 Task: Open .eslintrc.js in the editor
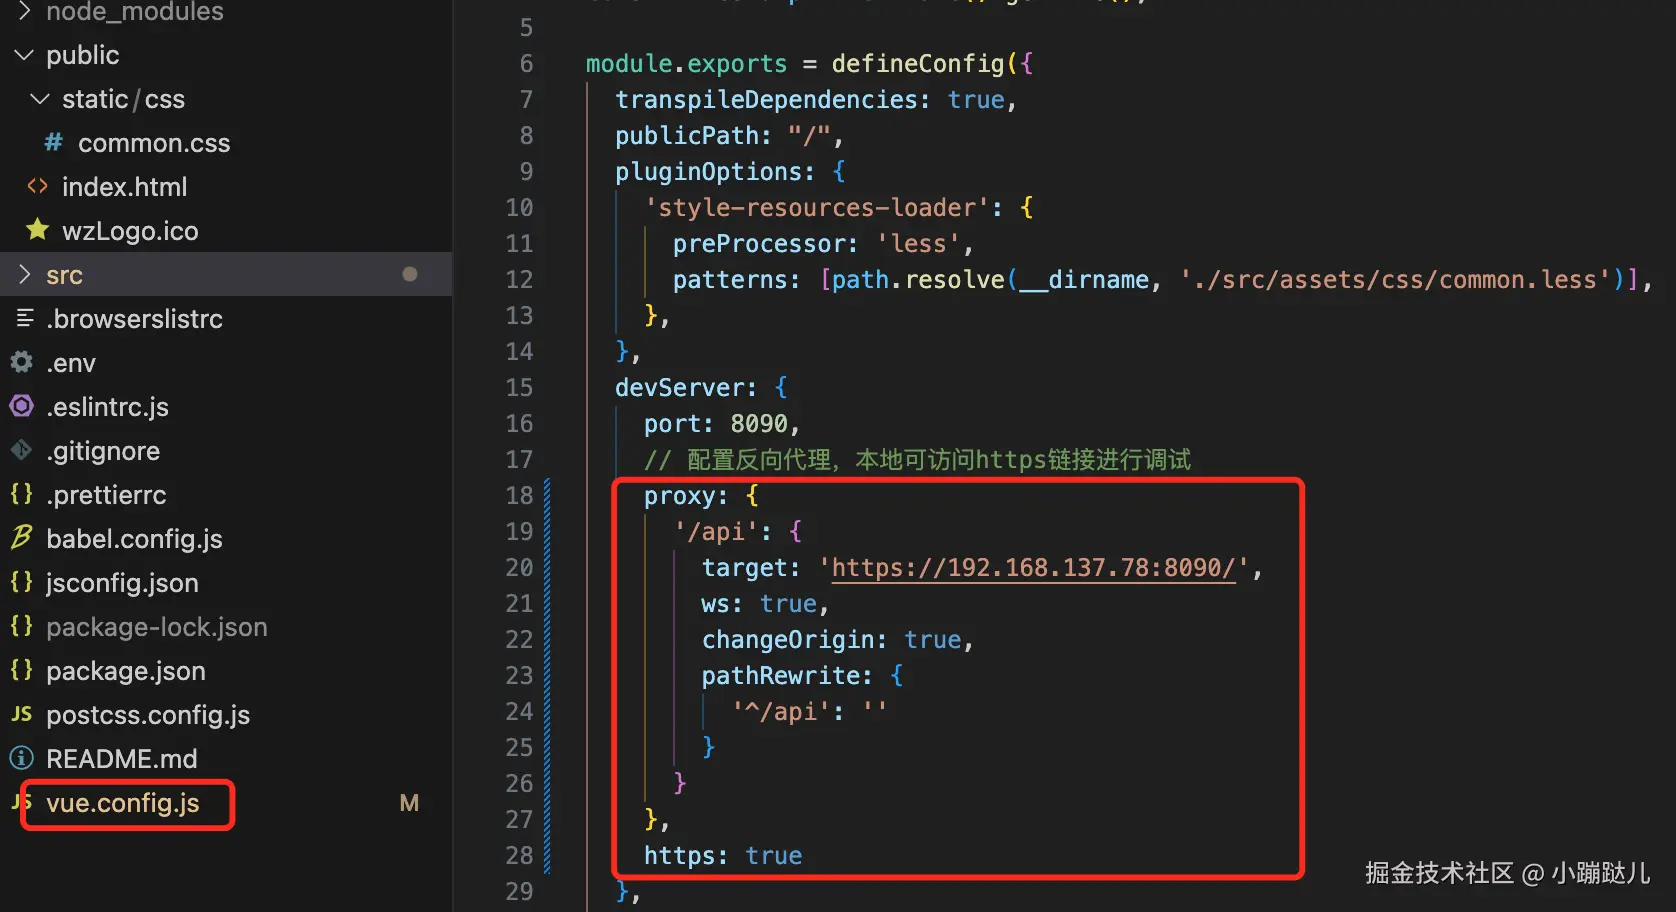107,407
